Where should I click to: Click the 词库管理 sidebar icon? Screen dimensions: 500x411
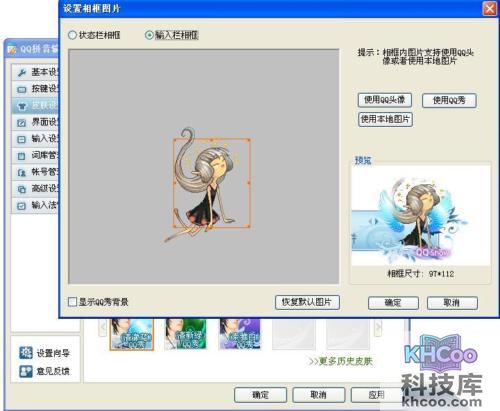point(22,156)
